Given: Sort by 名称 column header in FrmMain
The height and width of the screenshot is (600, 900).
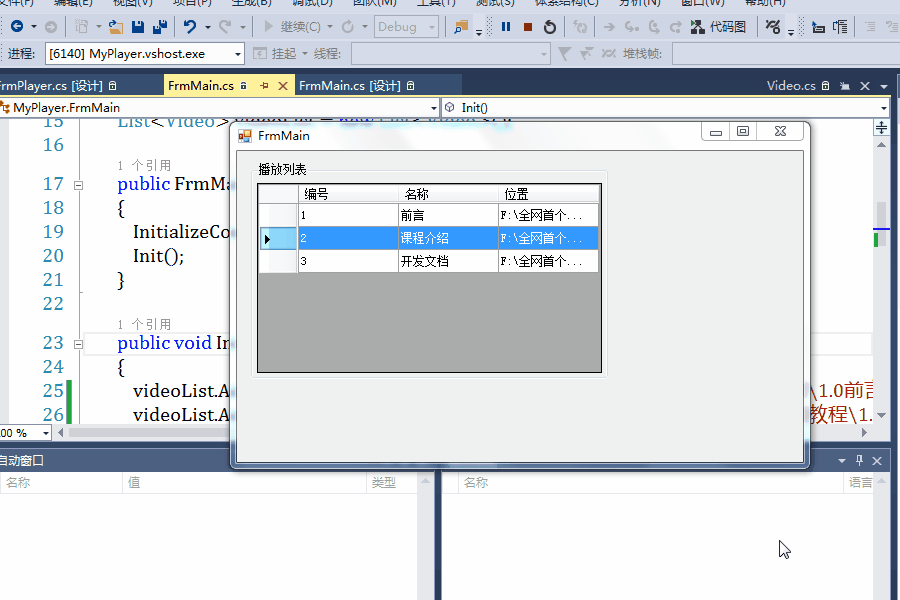Looking at the screenshot, I should point(448,194).
